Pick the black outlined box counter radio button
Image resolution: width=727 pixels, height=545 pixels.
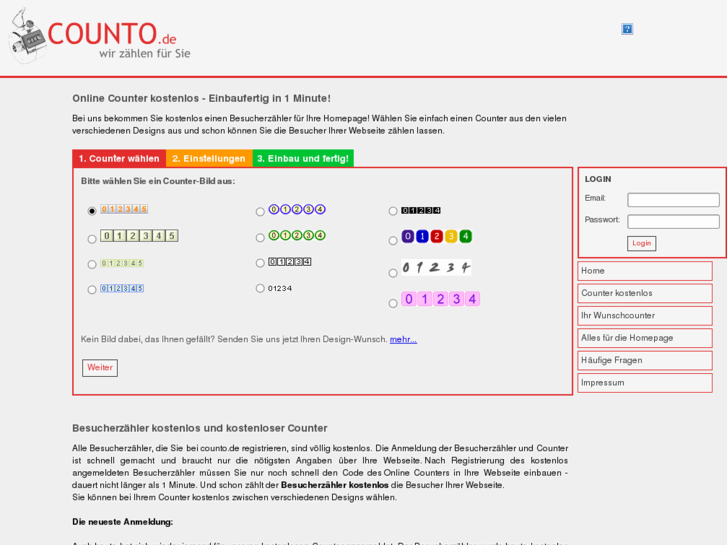click(x=260, y=263)
